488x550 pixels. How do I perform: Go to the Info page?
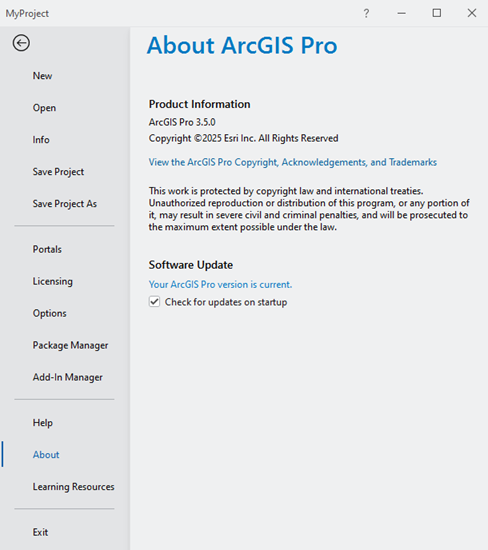coord(41,140)
